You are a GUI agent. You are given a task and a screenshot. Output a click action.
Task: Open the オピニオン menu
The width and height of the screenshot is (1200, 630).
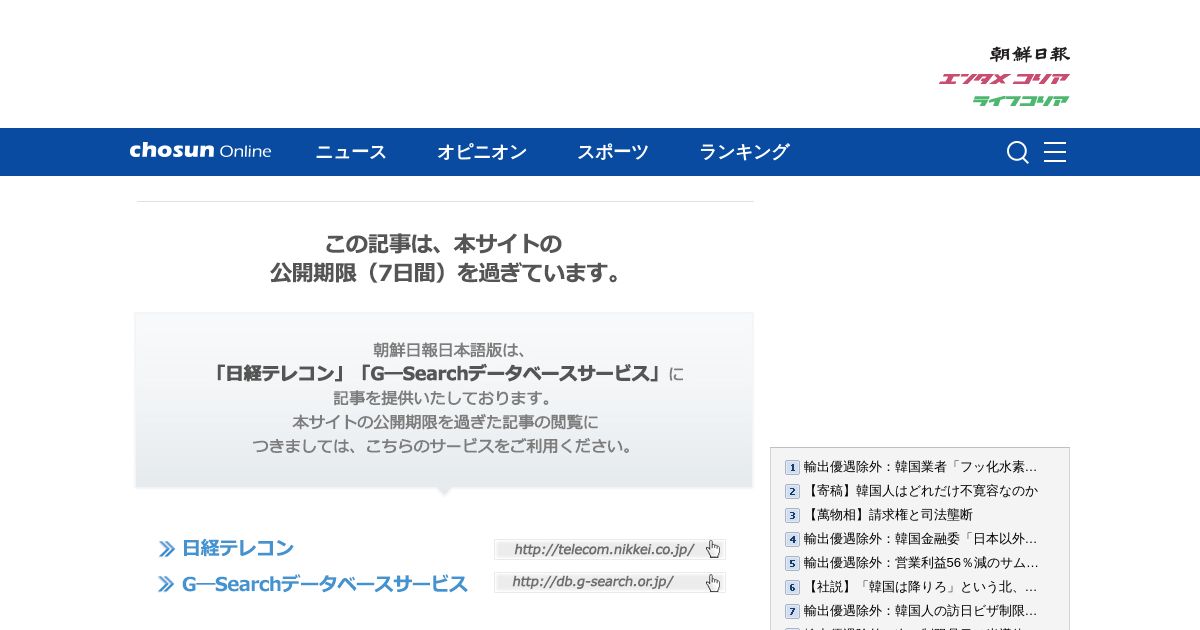(x=482, y=152)
